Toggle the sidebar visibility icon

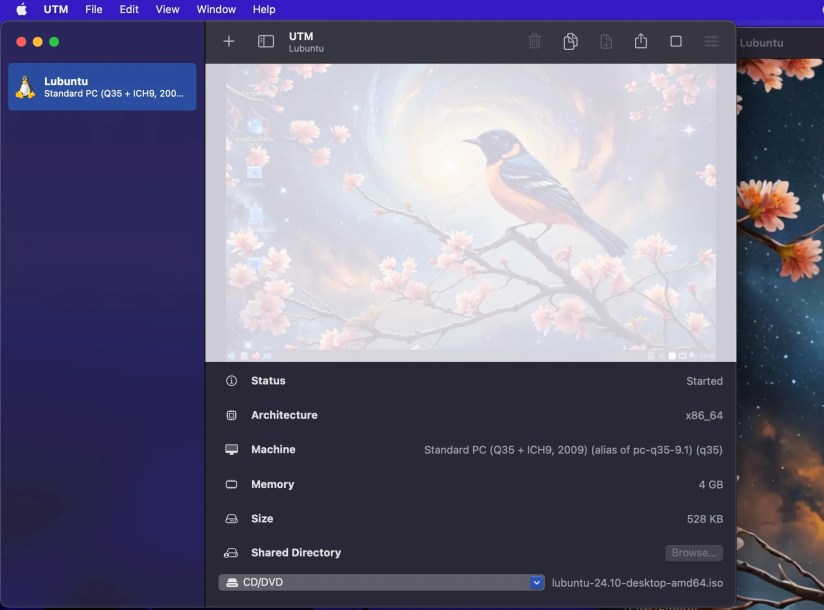(x=266, y=41)
